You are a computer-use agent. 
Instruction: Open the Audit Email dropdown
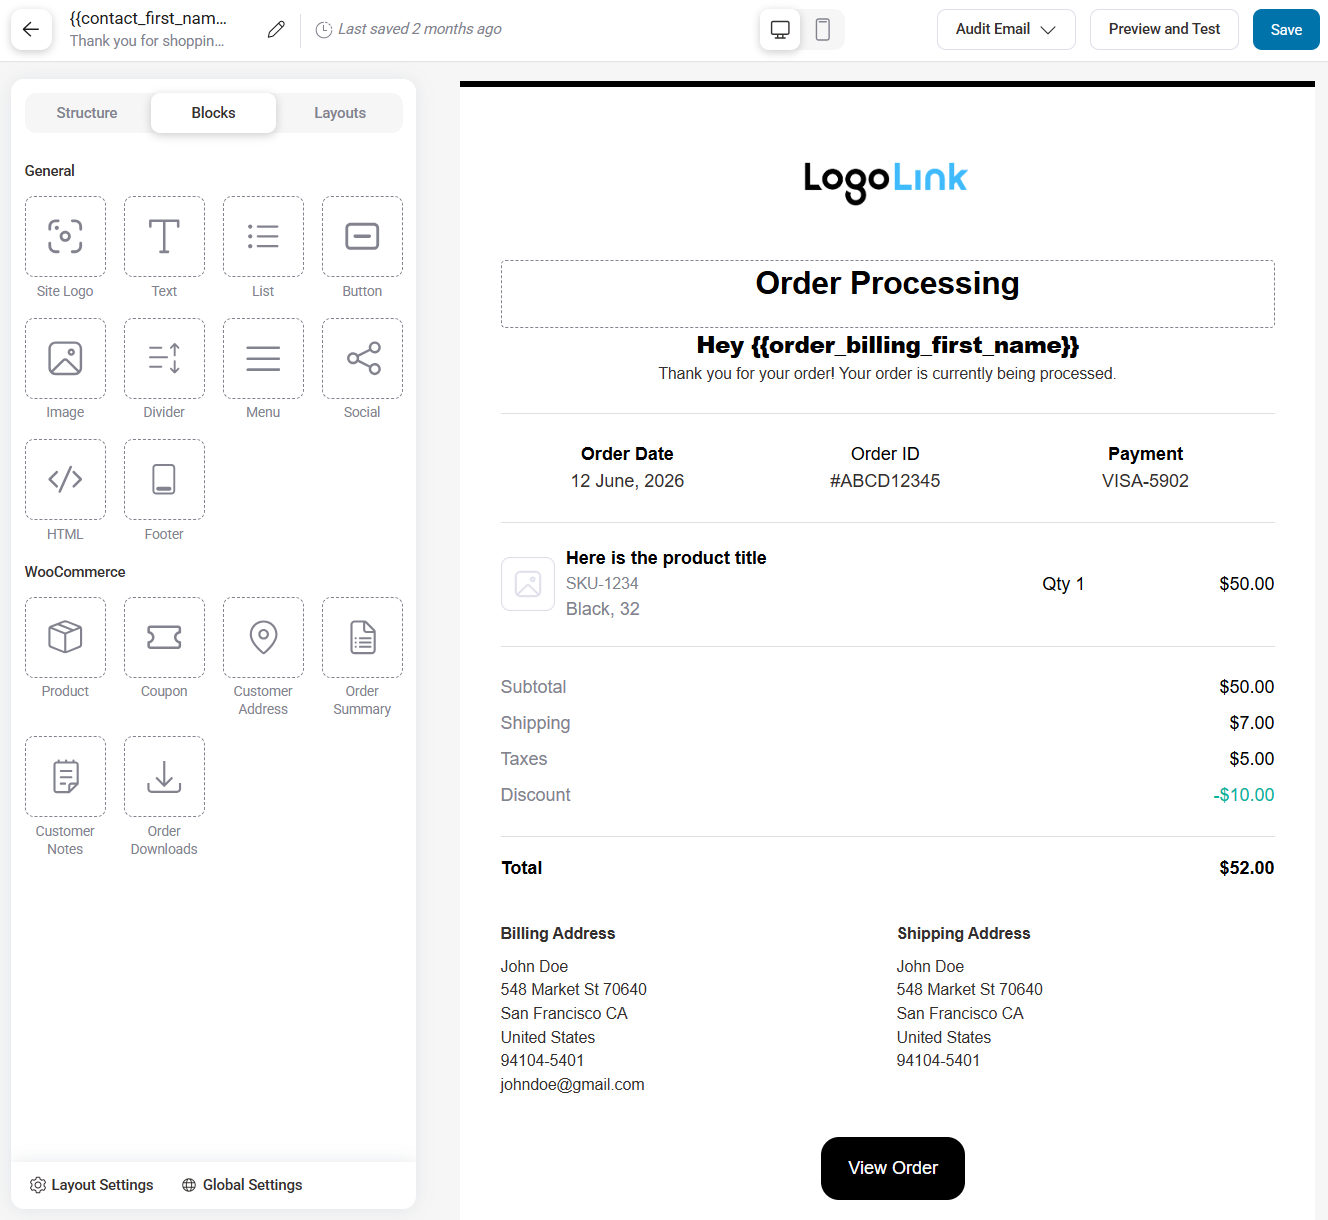click(1006, 29)
